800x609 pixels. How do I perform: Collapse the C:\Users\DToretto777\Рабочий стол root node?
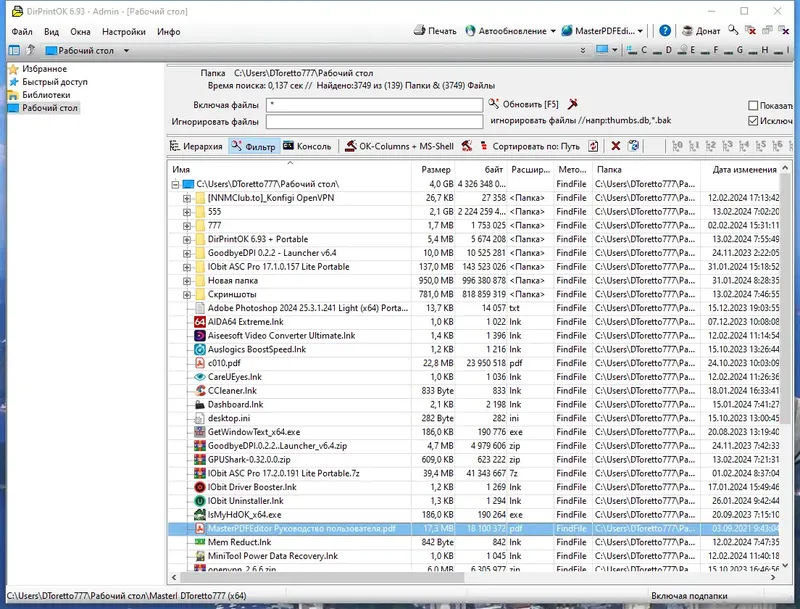176,184
